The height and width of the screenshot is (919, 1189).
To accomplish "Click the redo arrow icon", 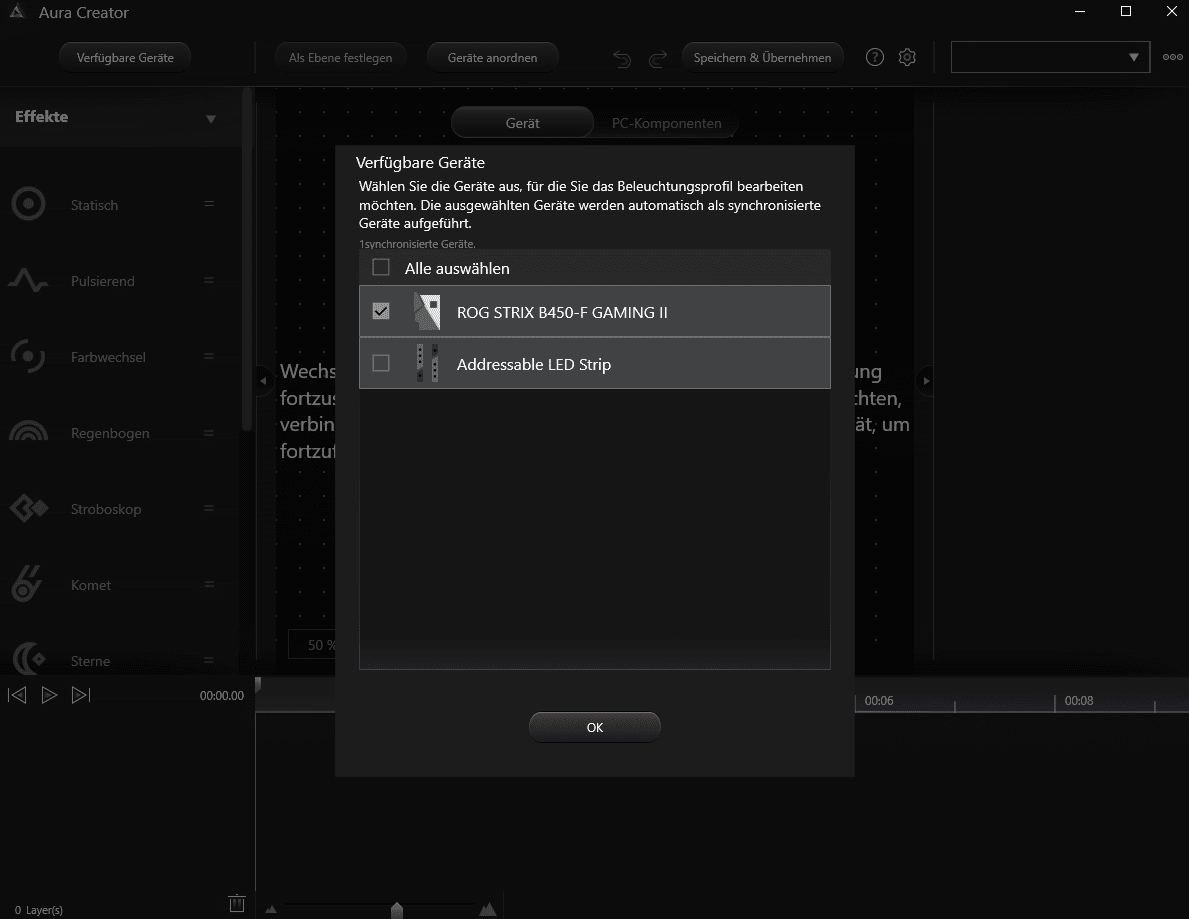I will click(658, 58).
